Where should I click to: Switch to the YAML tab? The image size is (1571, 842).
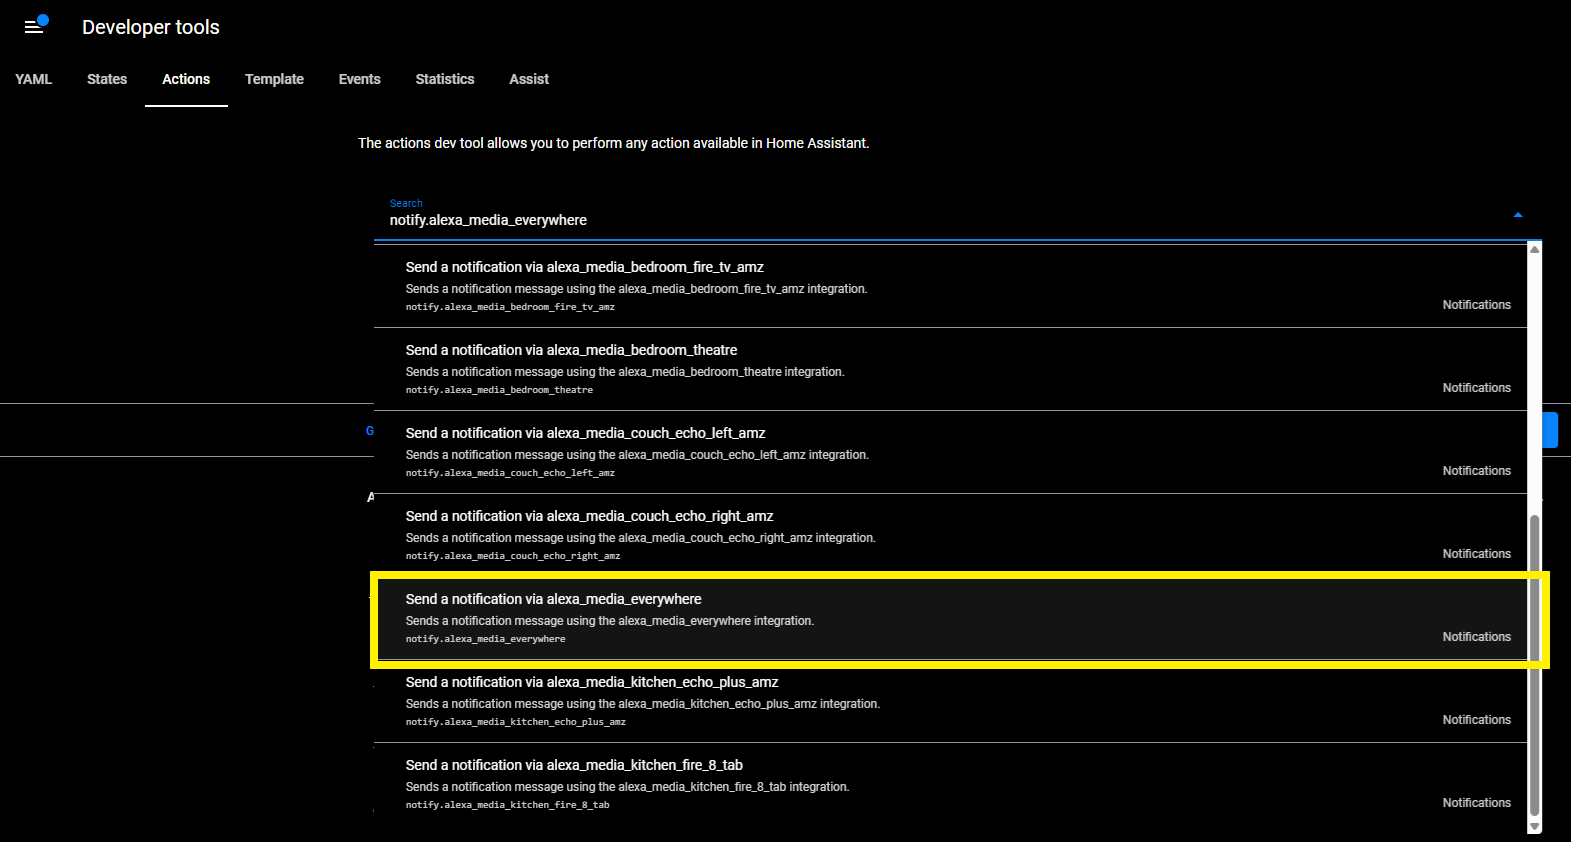(x=34, y=79)
